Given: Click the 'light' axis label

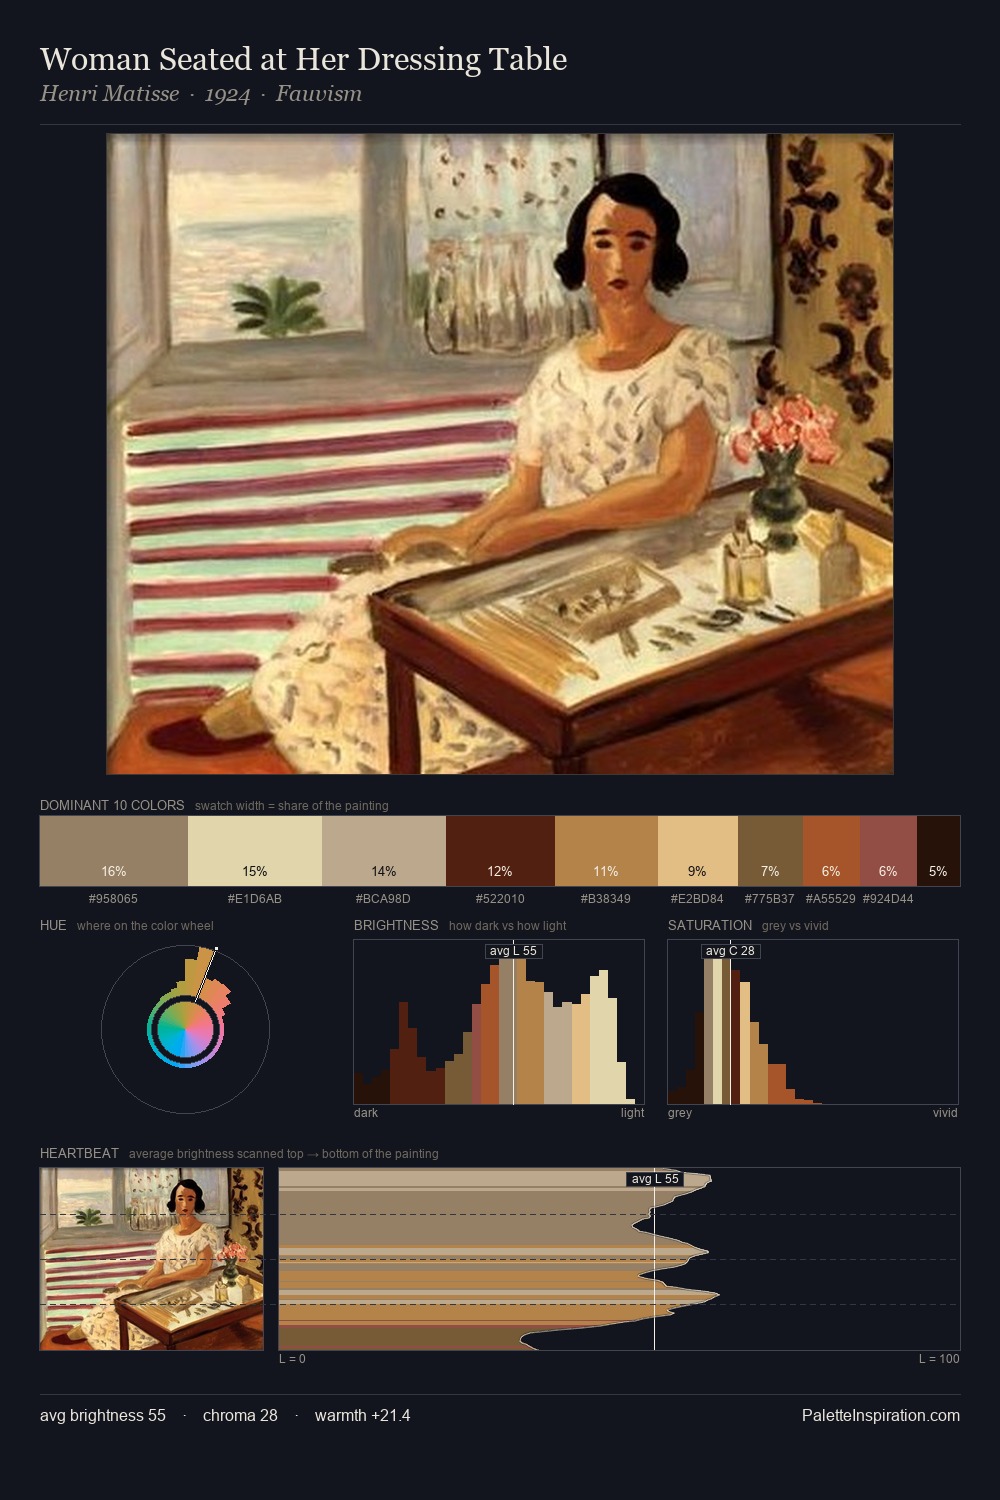Looking at the screenshot, I should click(633, 1112).
